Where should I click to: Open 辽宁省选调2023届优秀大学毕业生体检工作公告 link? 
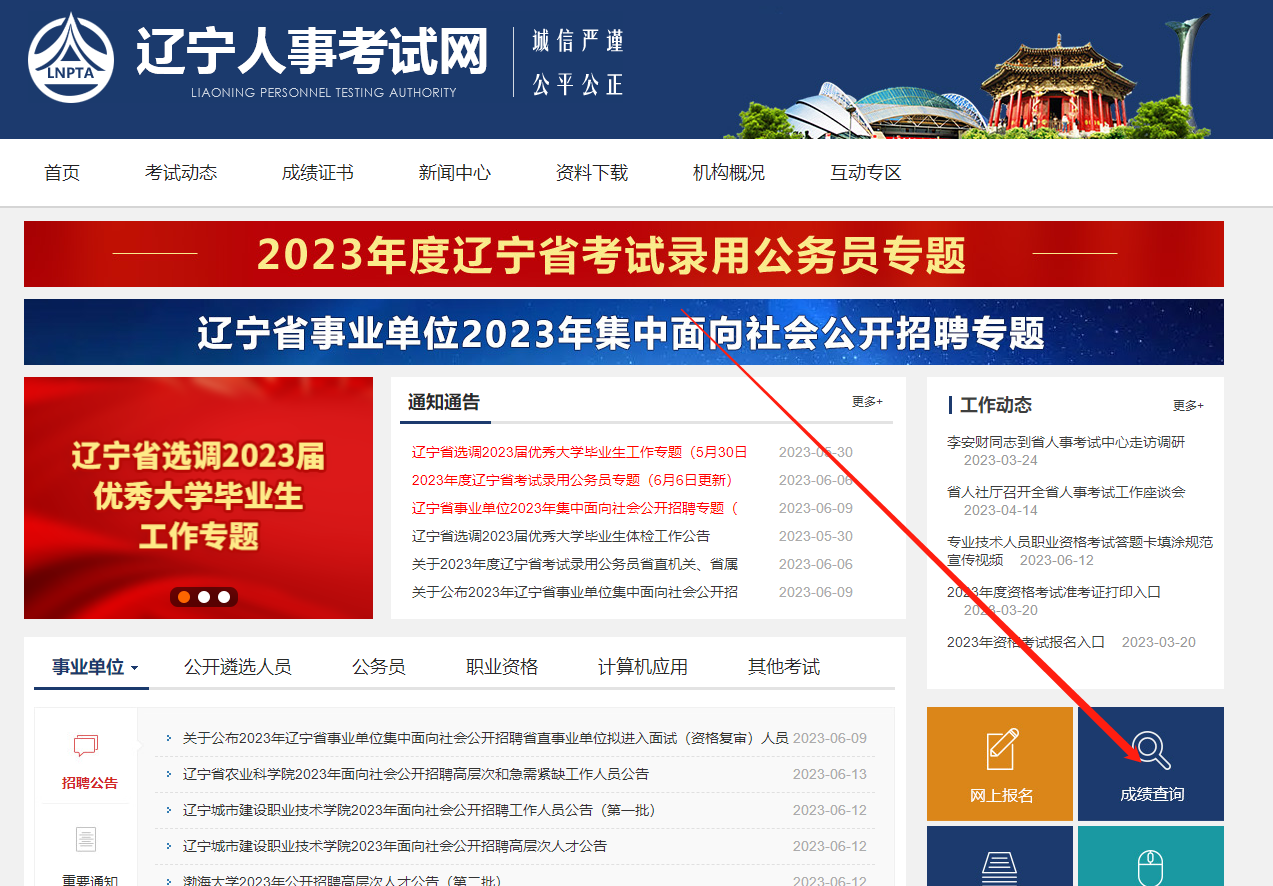(x=561, y=536)
